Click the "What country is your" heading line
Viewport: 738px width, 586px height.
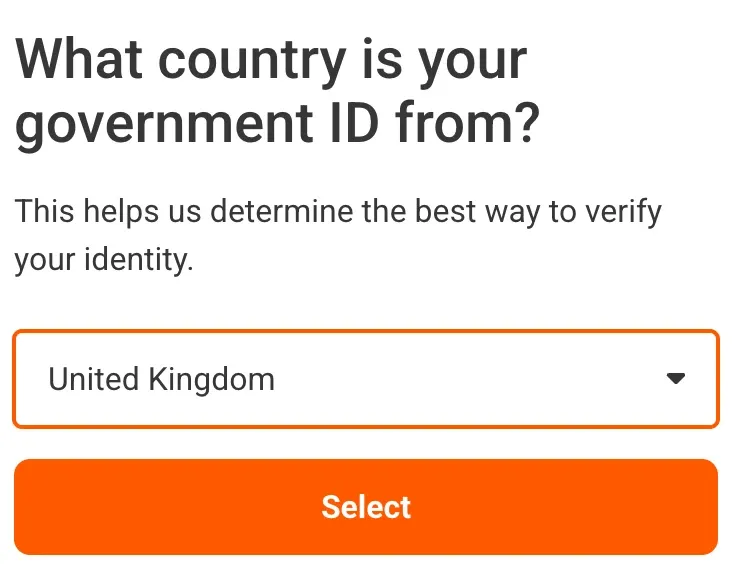click(270, 60)
